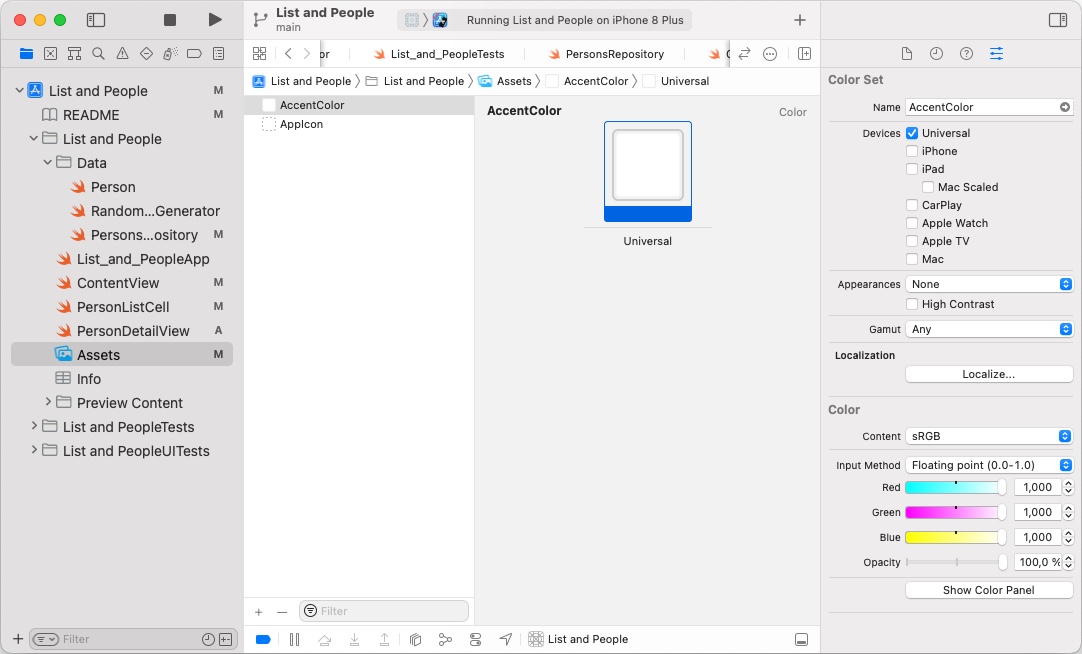Open the Report navigator icon

click(x=219, y=53)
